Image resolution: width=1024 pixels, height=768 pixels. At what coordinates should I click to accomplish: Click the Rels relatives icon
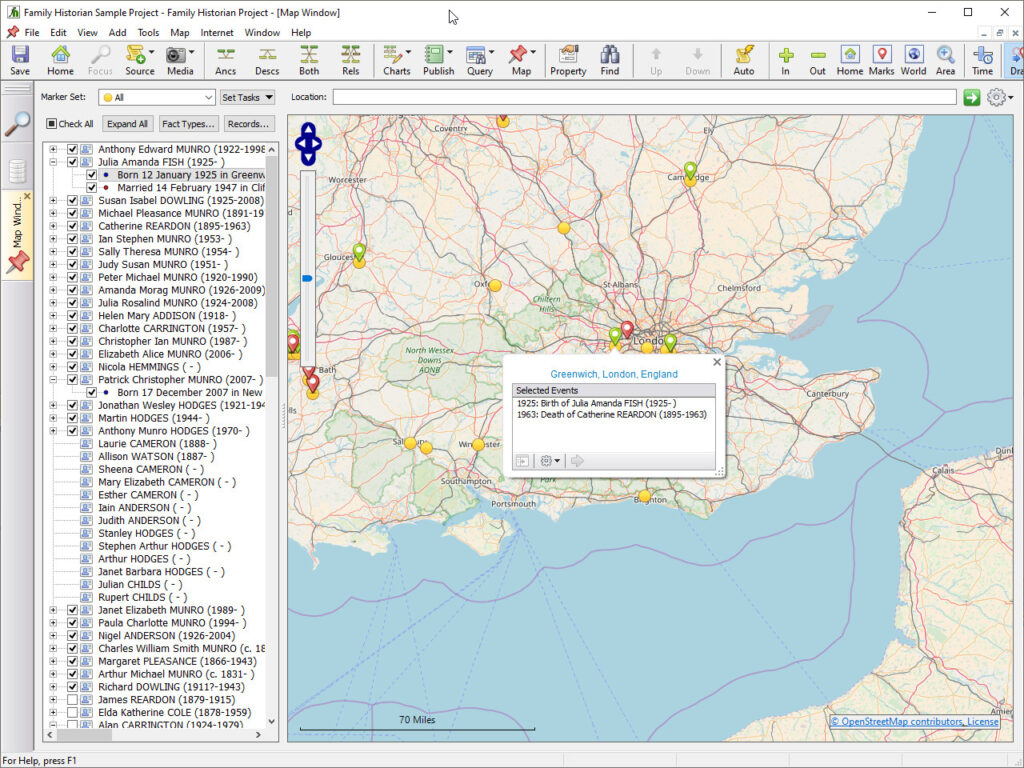351,60
